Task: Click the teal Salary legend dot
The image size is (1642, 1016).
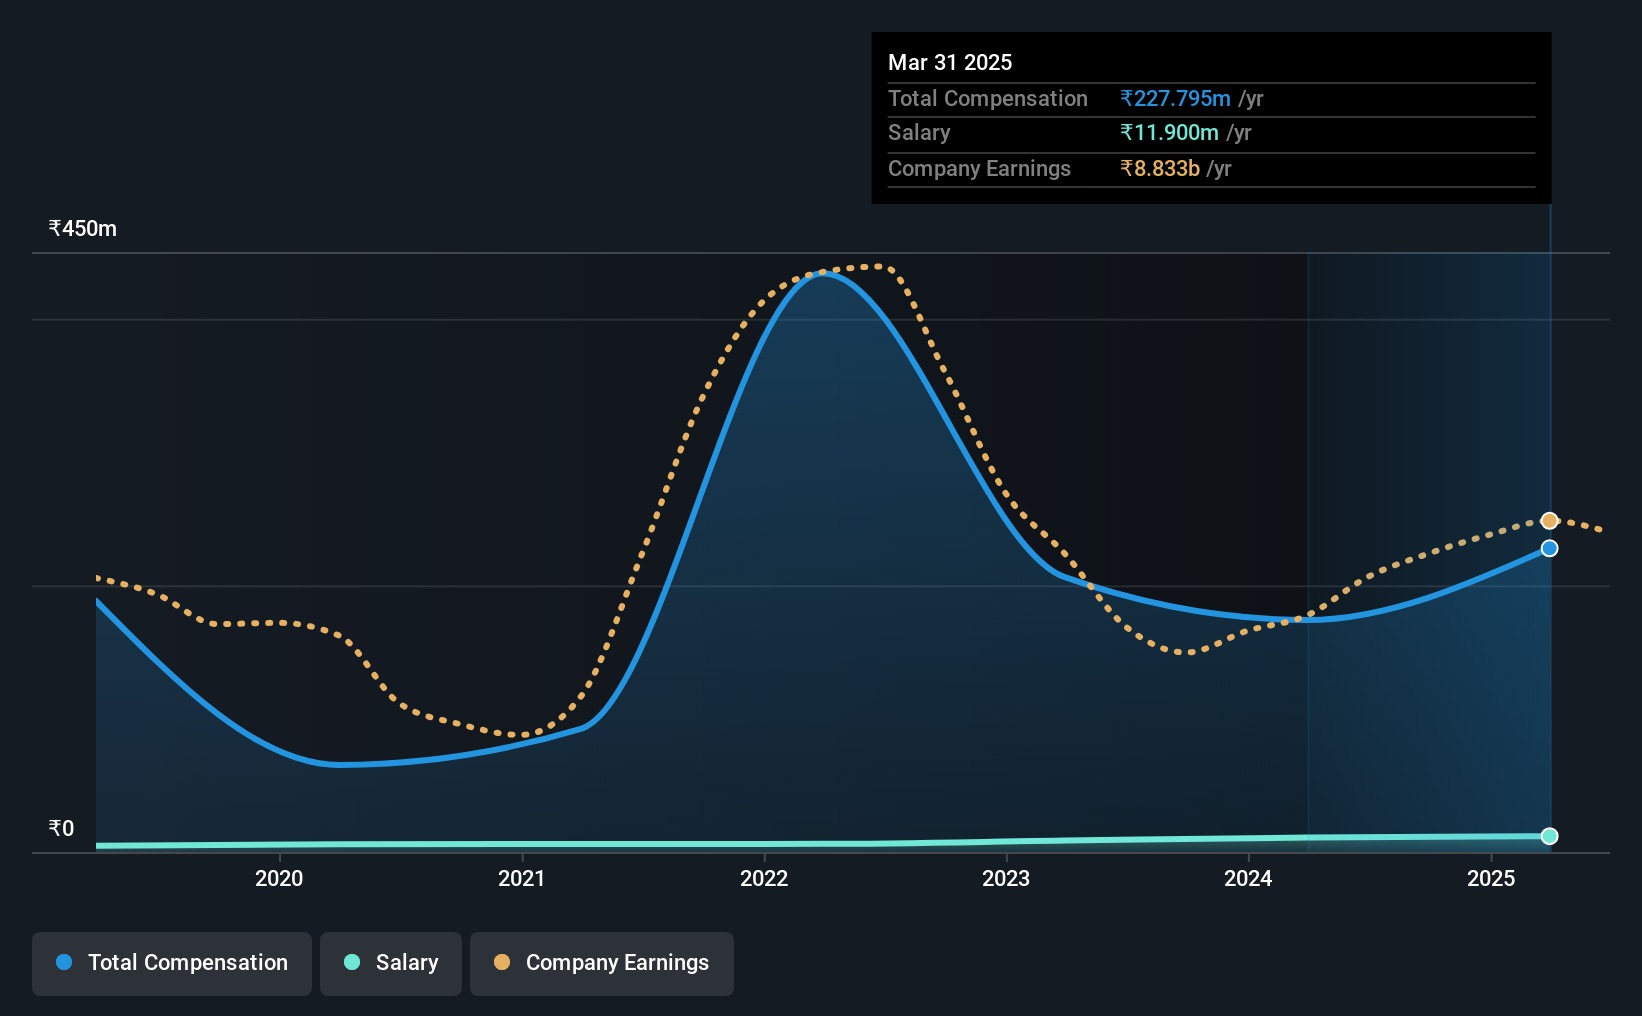Action: tap(352, 962)
